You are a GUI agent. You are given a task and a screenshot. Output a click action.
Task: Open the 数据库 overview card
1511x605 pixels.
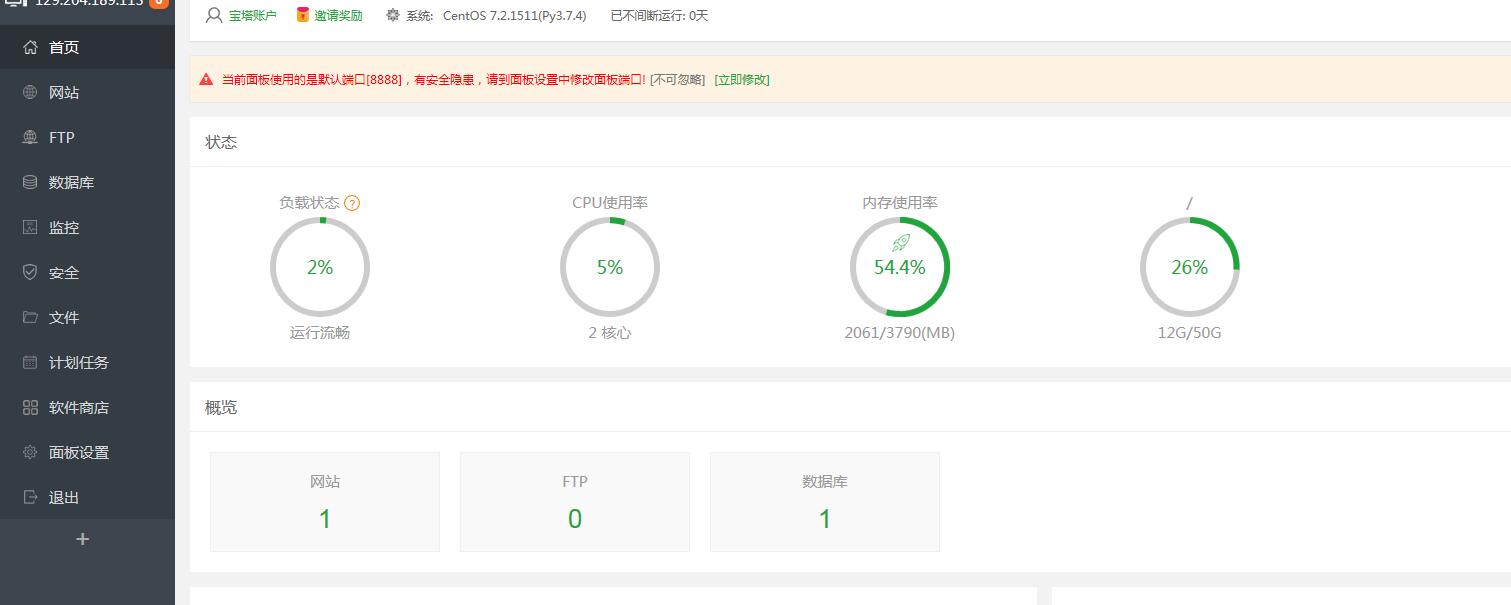(824, 501)
